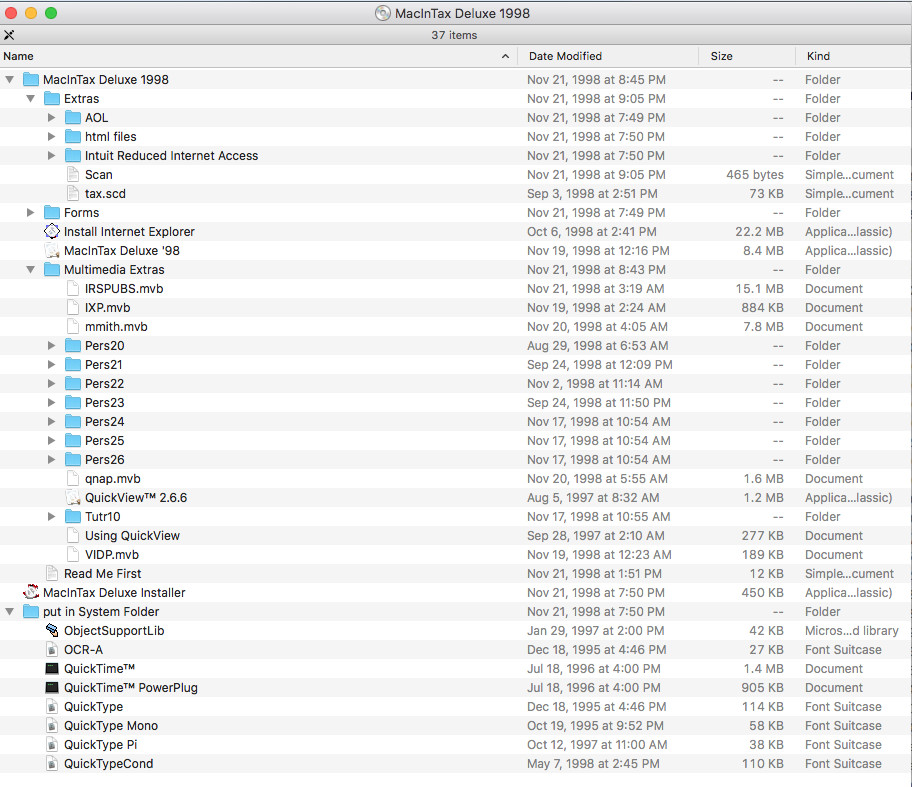Click the Extras folder icon
This screenshot has height=787, width=912.
[52, 98]
